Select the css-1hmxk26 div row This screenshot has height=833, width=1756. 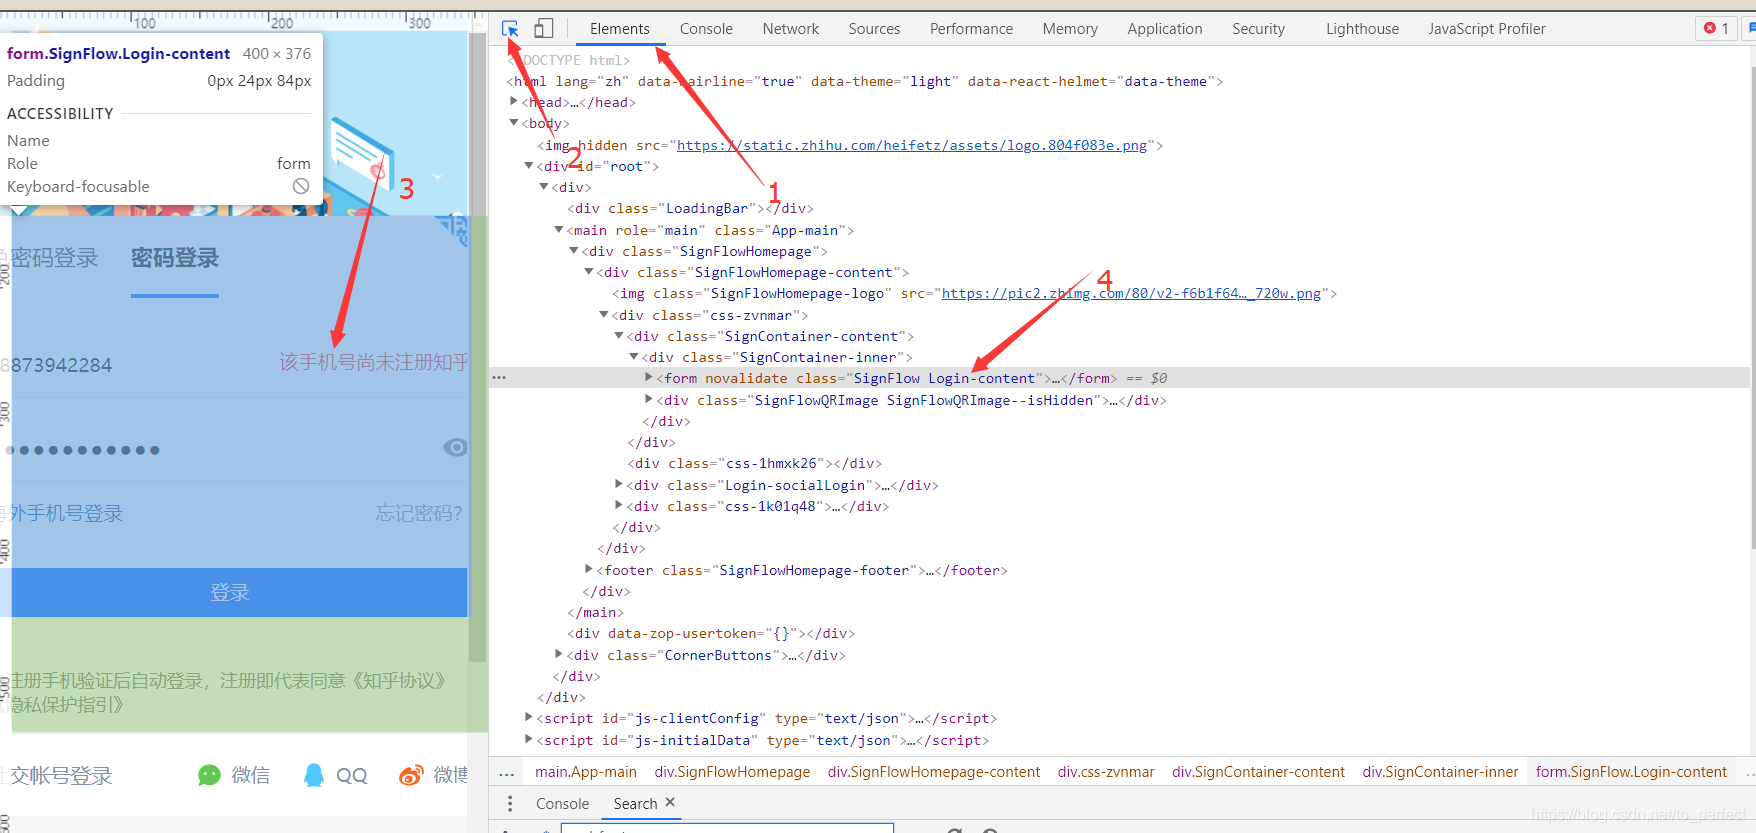(x=754, y=463)
